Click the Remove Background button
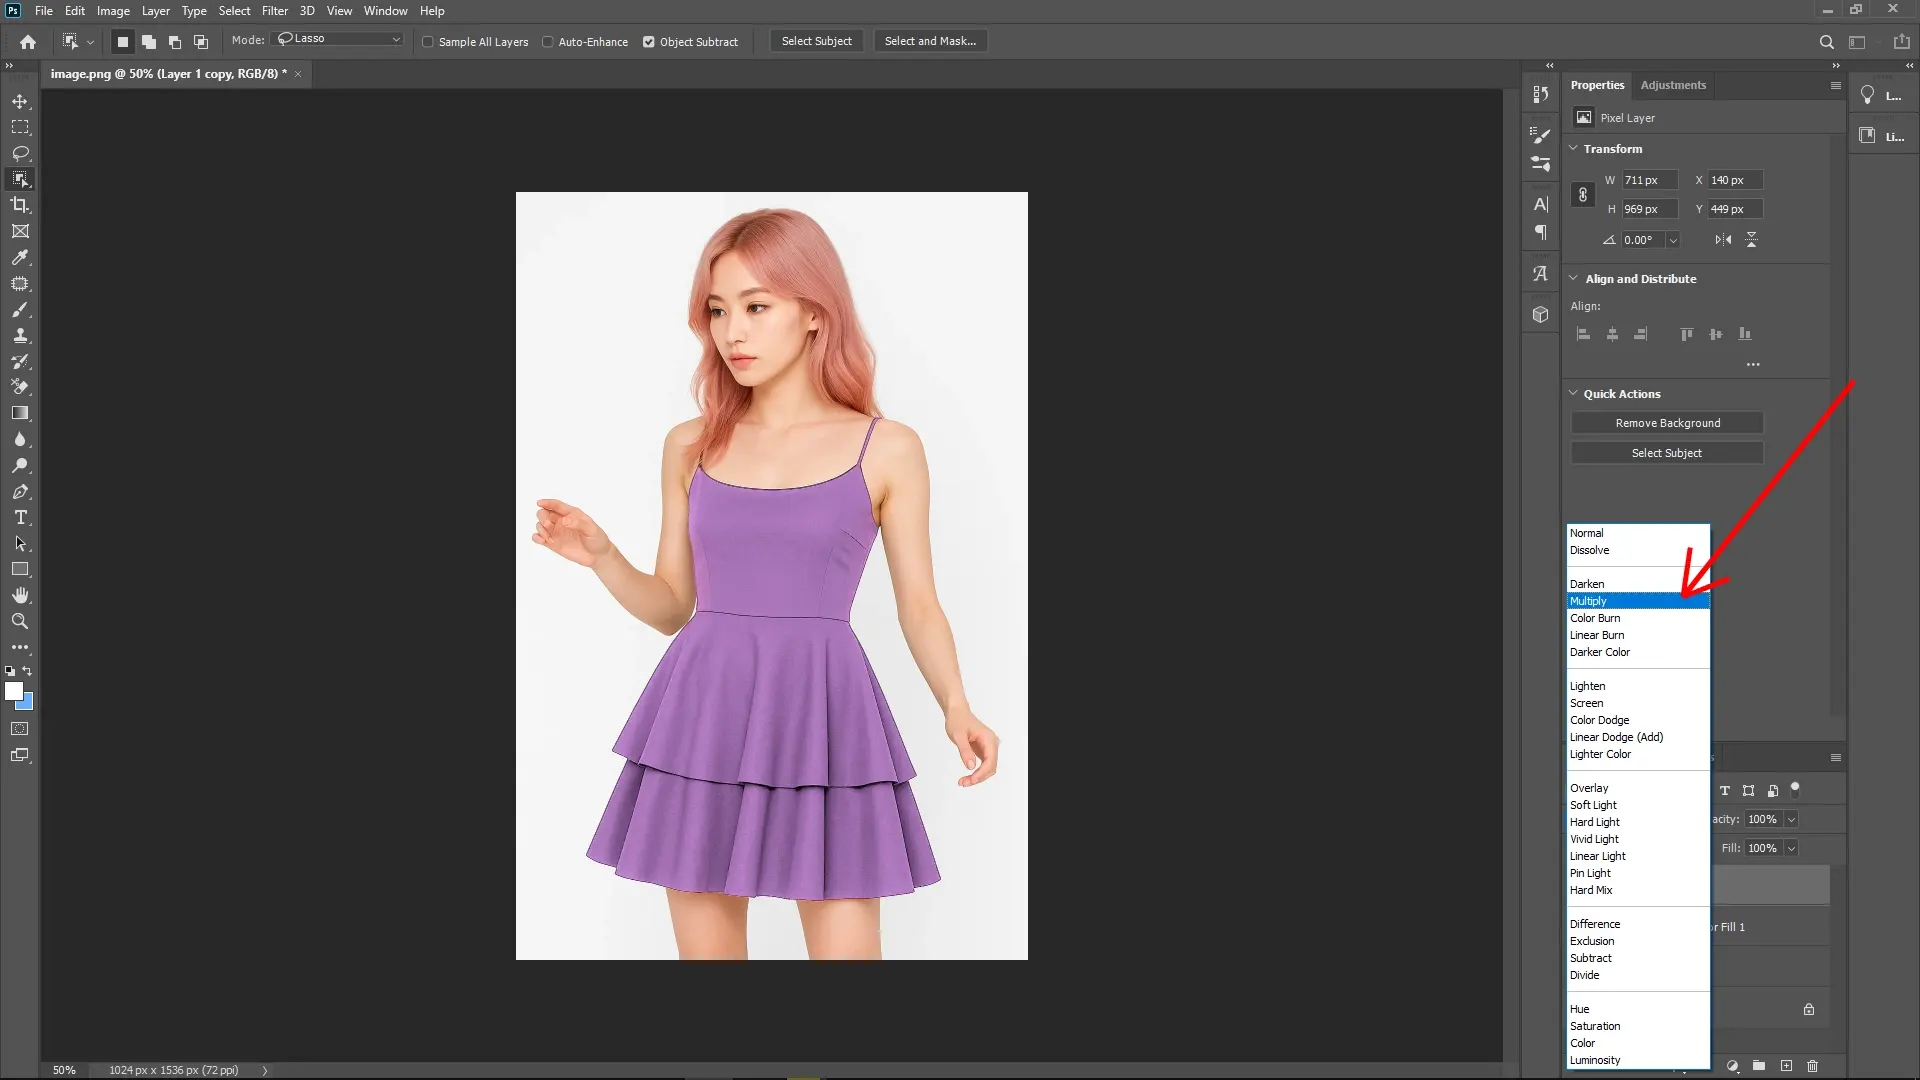 [x=1666, y=423]
